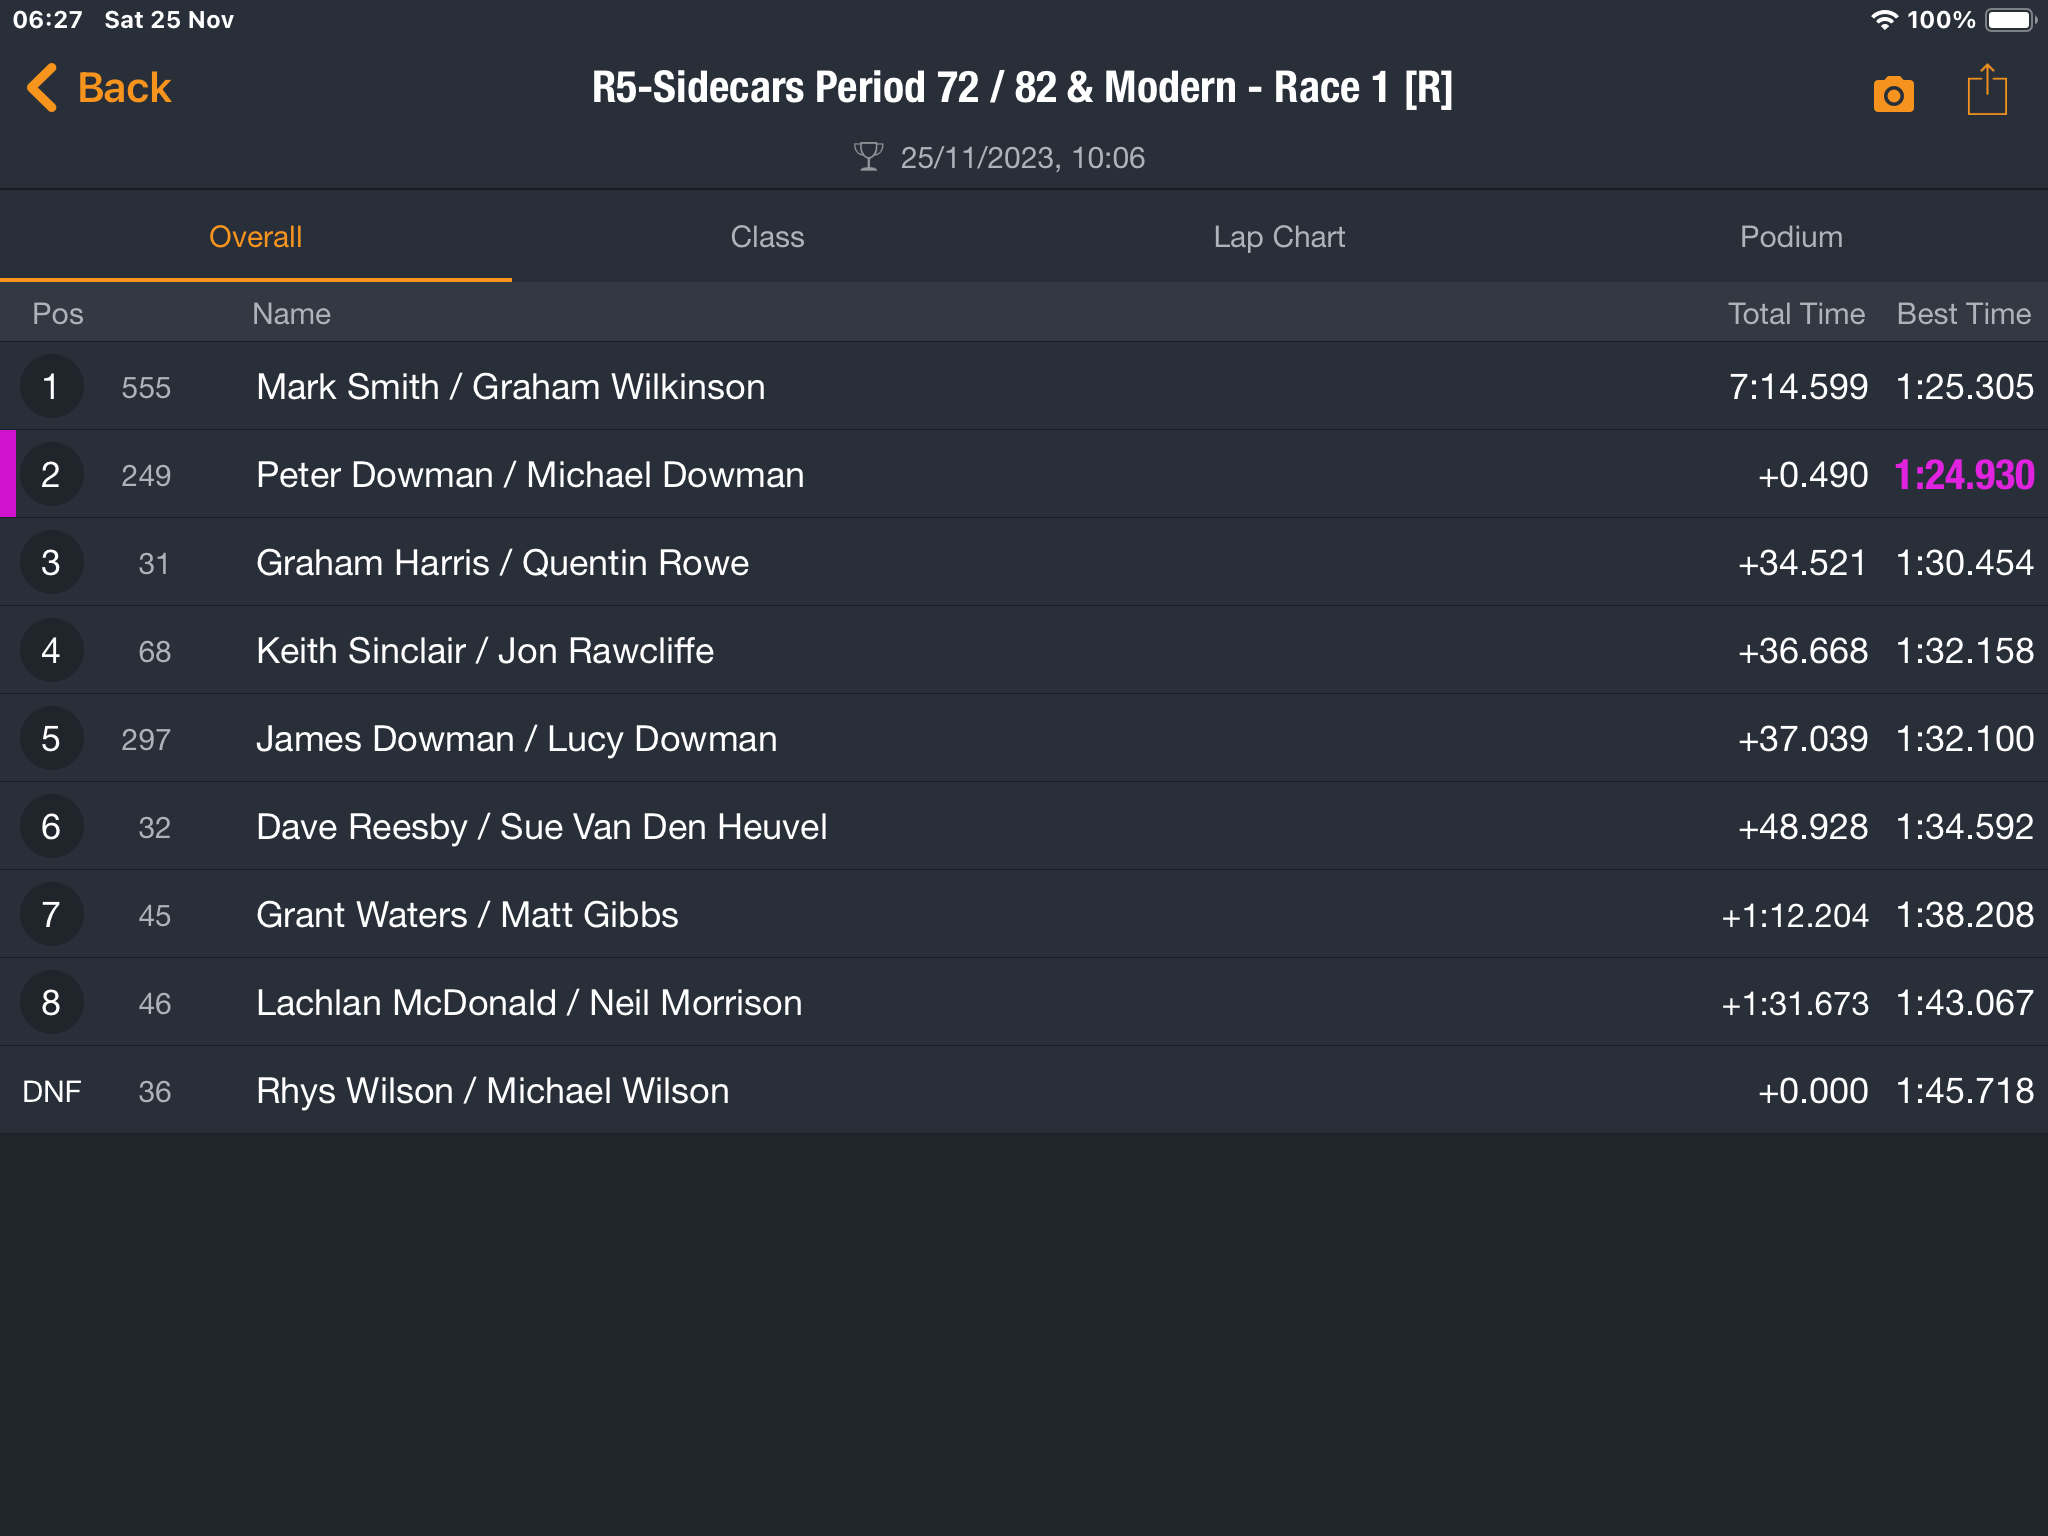Screen dimensions: 2048x1536
Task: Open the share export icon
Action: tap(1986, 90)
